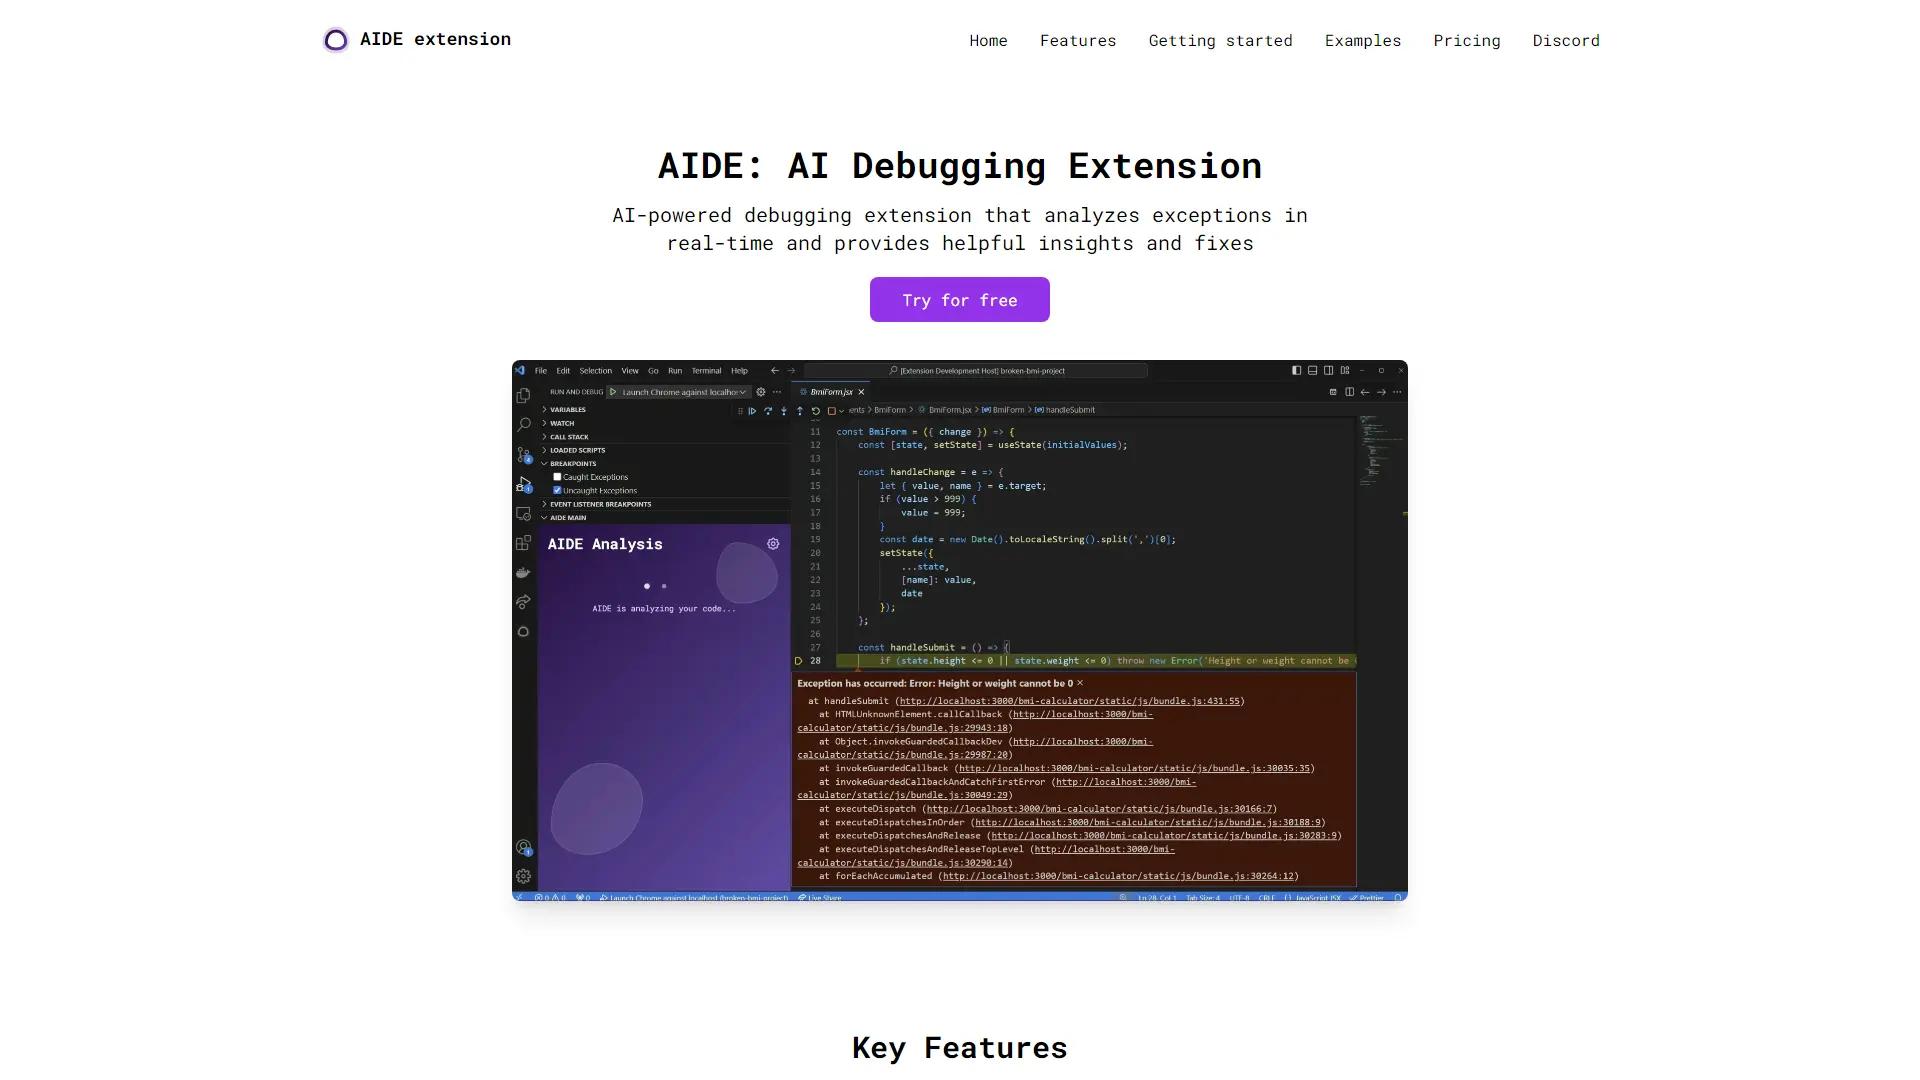
Task: Click the debug Stop square icon
Action: pos(832,411)
